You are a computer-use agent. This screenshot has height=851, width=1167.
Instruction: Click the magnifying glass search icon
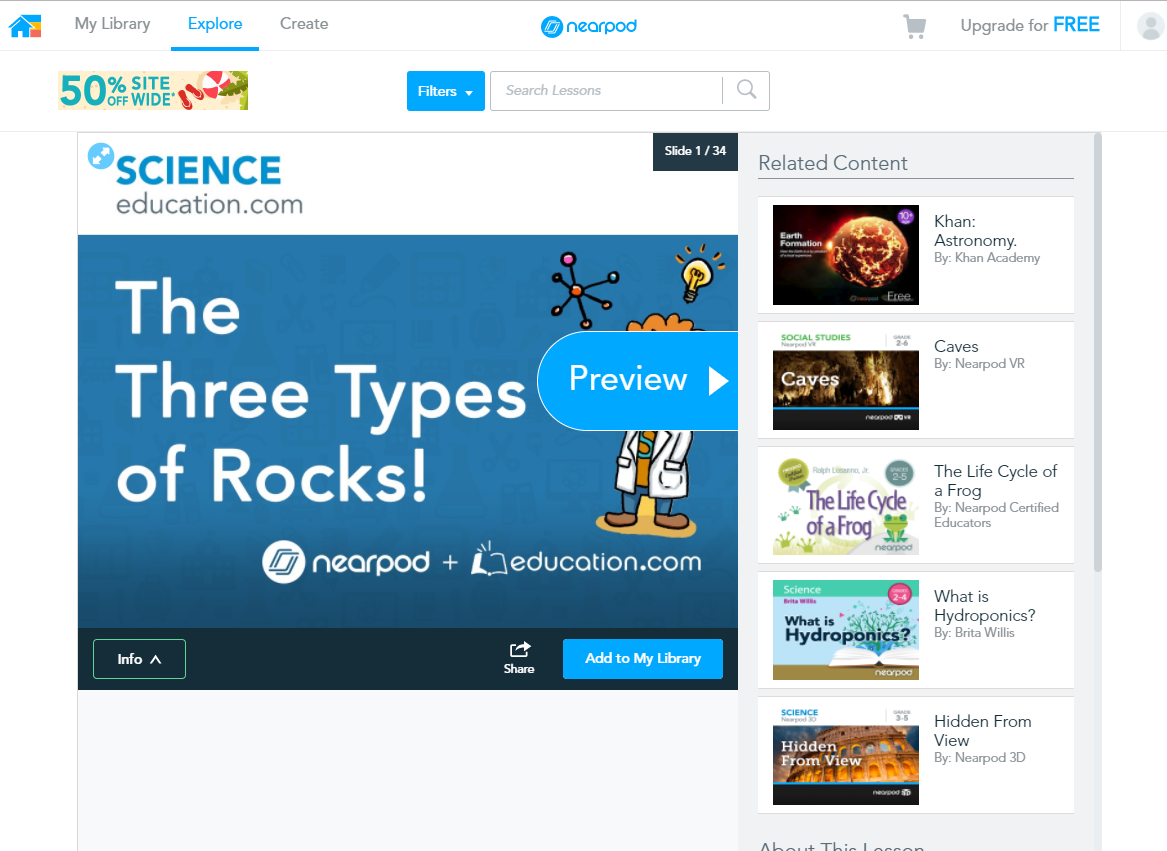tap(746, 90)
